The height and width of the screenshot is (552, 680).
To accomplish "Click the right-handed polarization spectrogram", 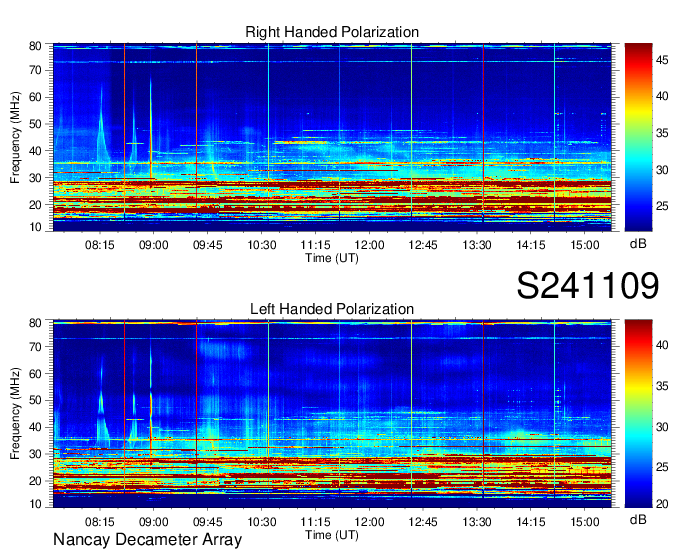I will (332, 137).
